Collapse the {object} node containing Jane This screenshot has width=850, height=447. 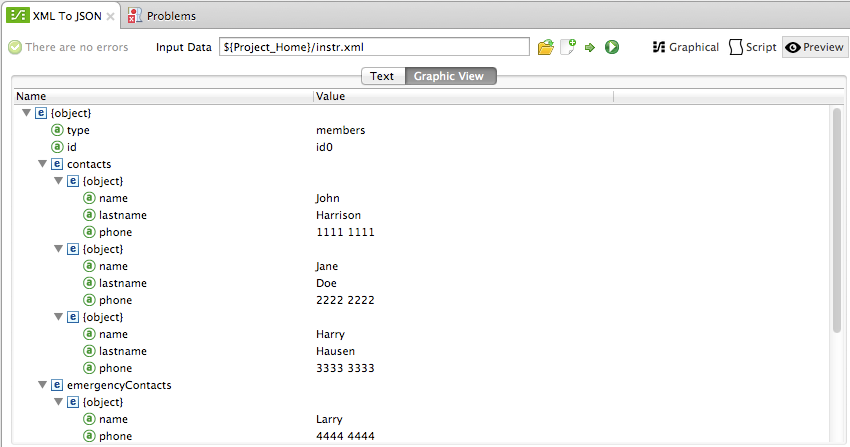[59, 249]
